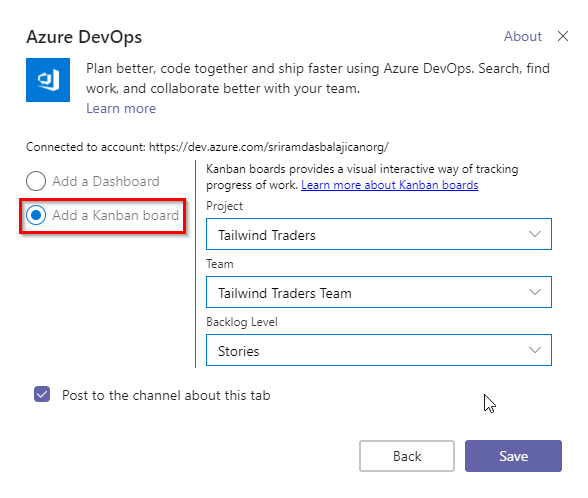The width and height of the screenshot is (588, 498).
Task: Open Learn more about Kanban boards link
Action: tap(390, 185)
